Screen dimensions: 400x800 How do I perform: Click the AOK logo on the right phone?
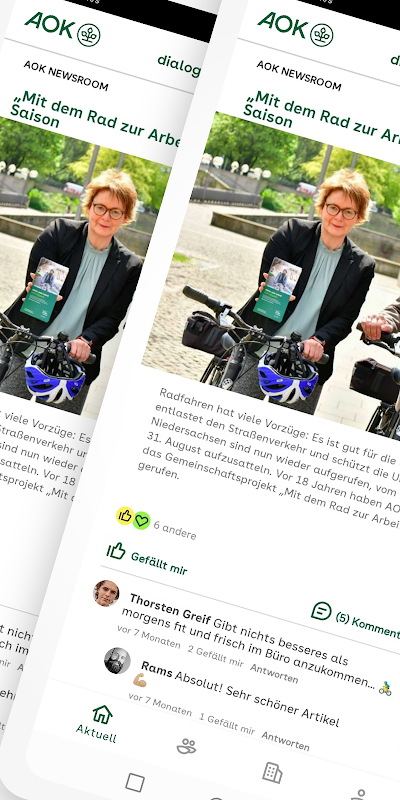pyautogui.click(x=295, y=29)
